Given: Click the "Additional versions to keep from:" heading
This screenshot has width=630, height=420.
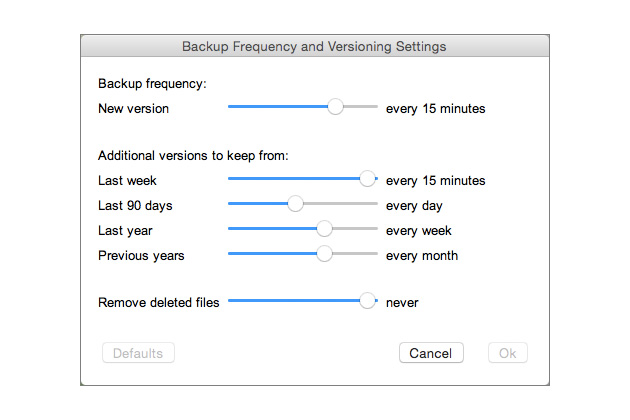Looking at the screenshot, I should (193, 156).
